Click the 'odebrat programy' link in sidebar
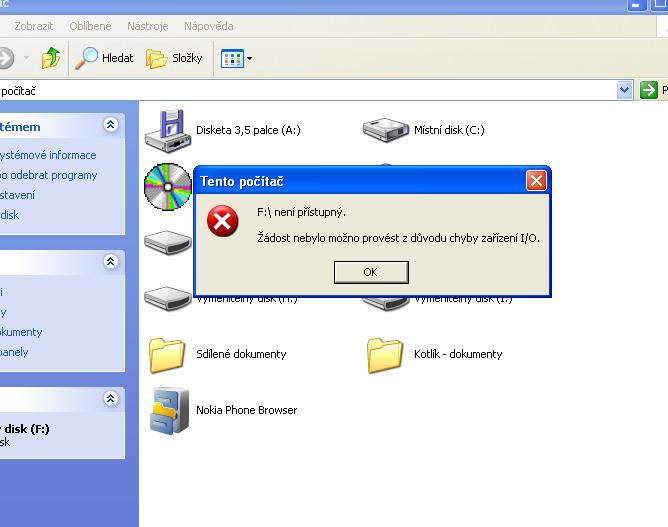 (50, 175)
